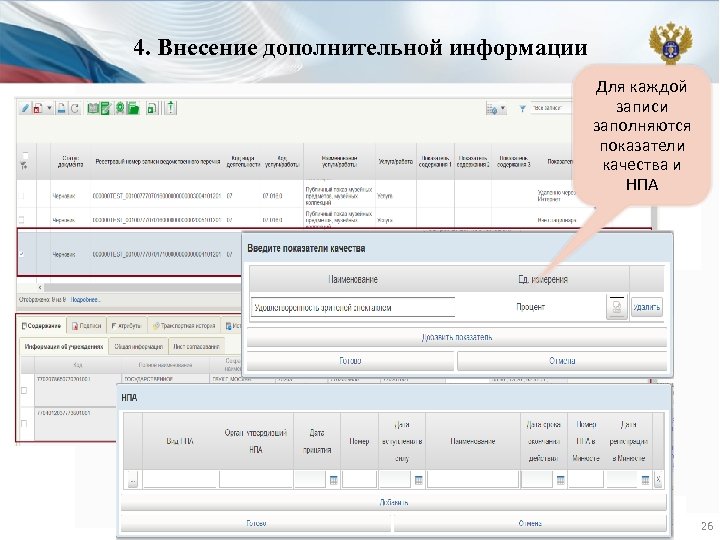The image size is (720, 540).
Task: Click the green folder toolbar icon
Action: pyautogui.click(x=133, y=108)
